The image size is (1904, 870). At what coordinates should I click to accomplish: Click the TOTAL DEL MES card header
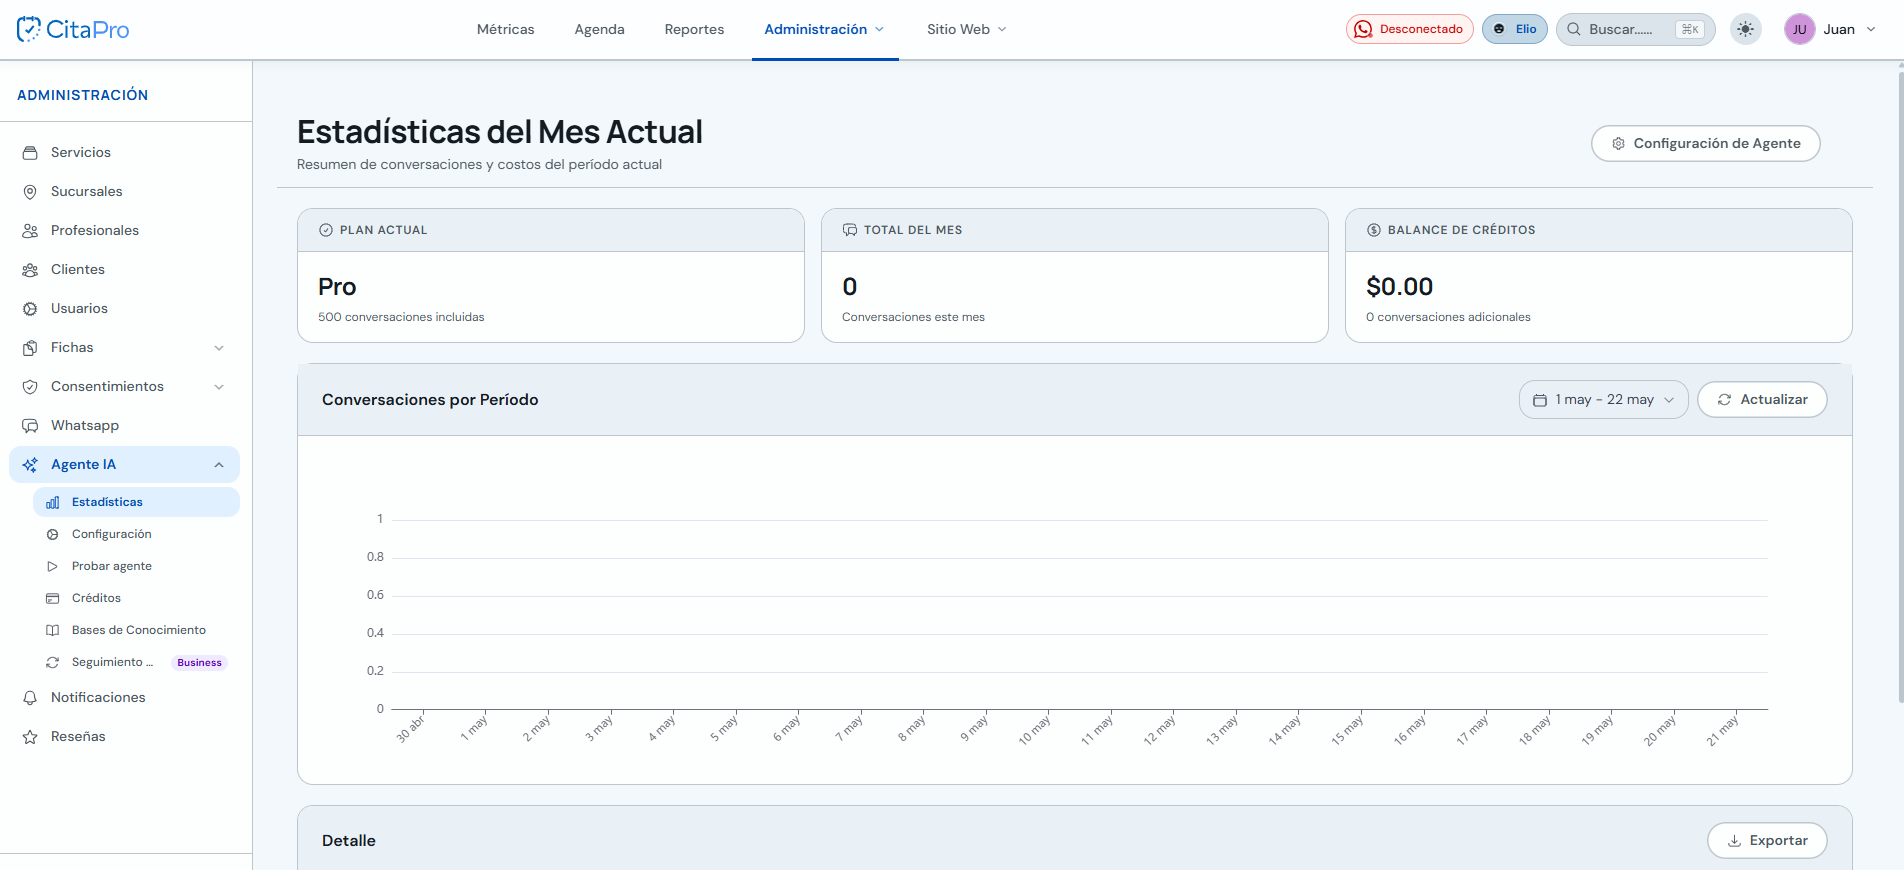point(1075,230)
